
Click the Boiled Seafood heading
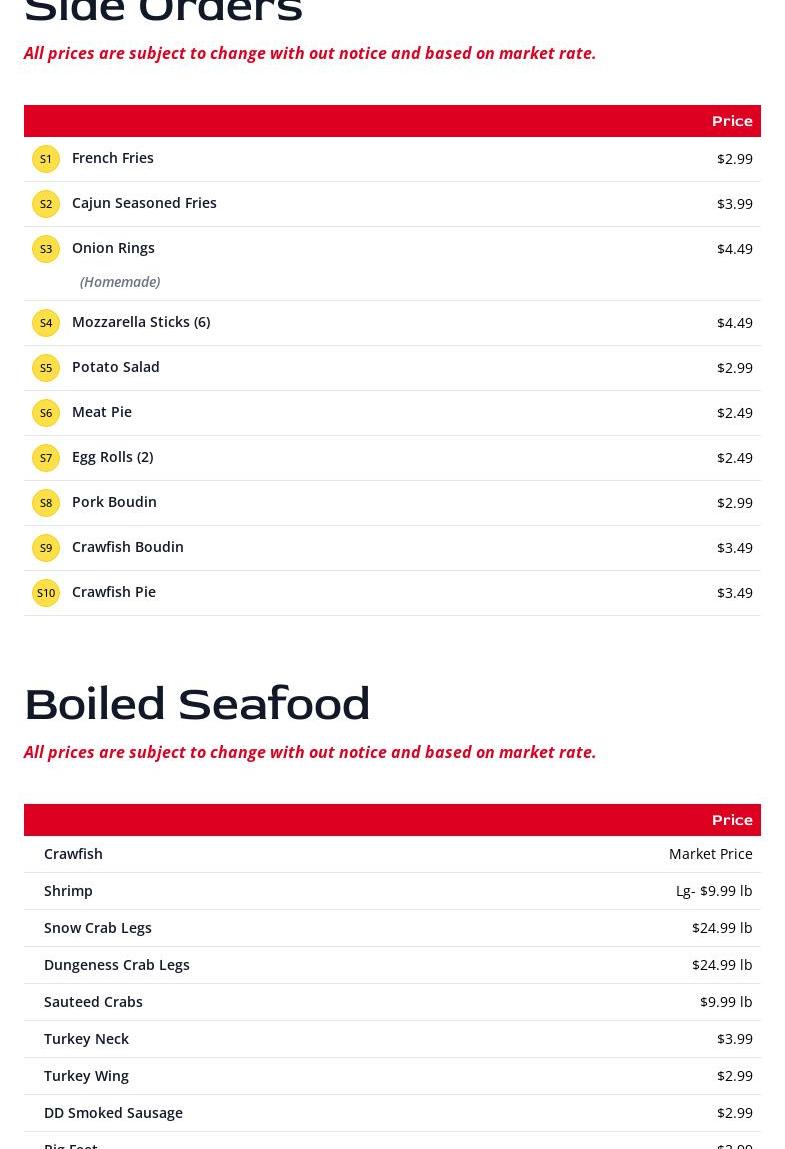(197, 704)
